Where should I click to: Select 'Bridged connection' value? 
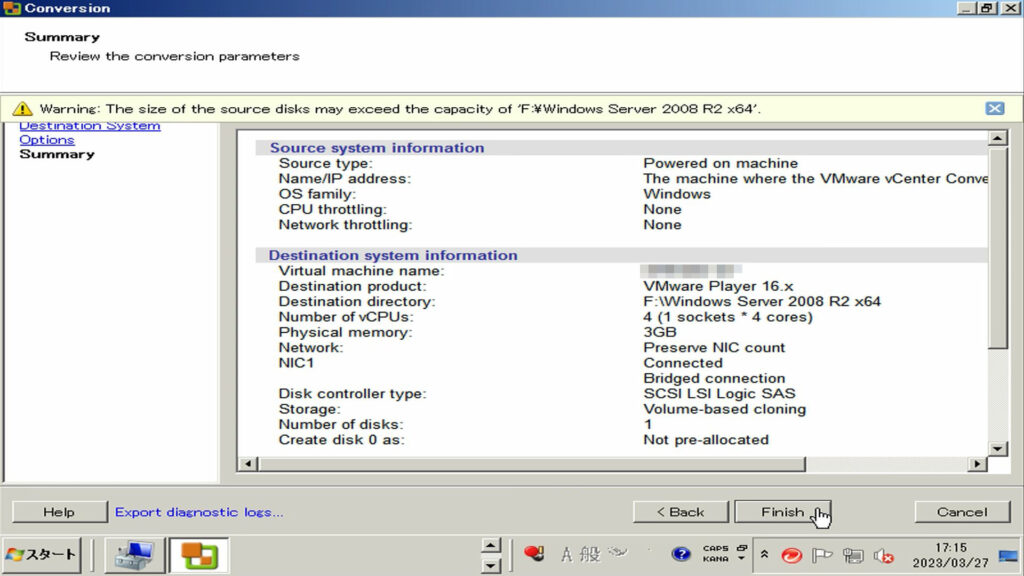[714, 378]
